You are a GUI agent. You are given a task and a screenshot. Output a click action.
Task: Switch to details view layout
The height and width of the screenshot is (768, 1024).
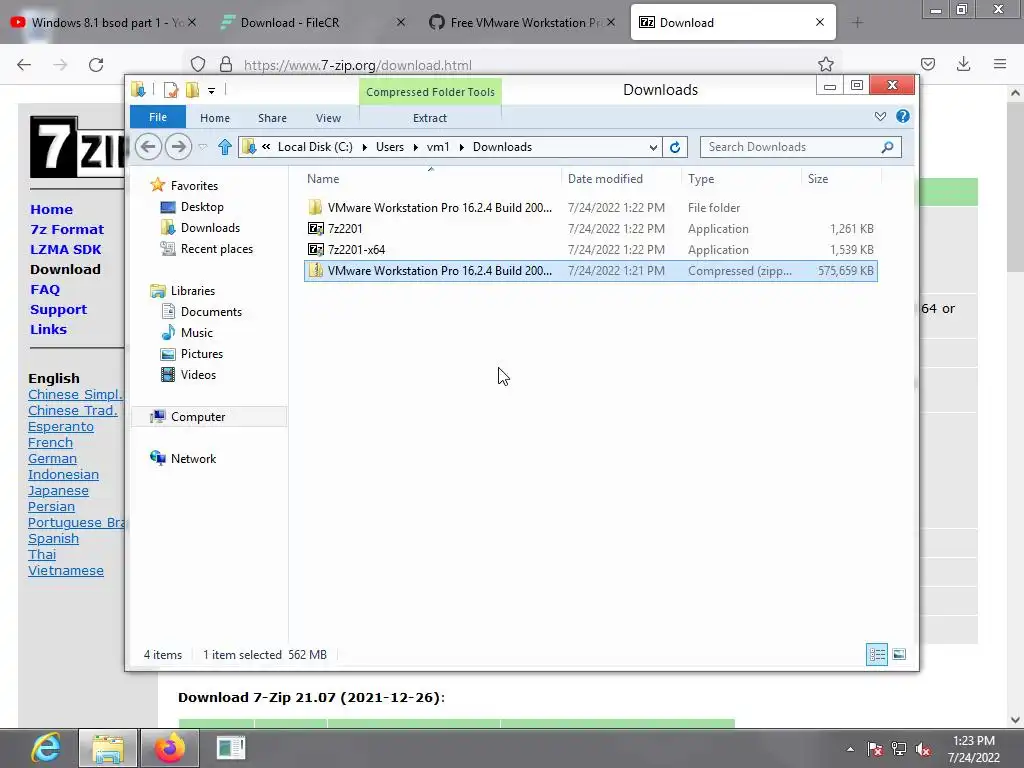pos(876,654)
